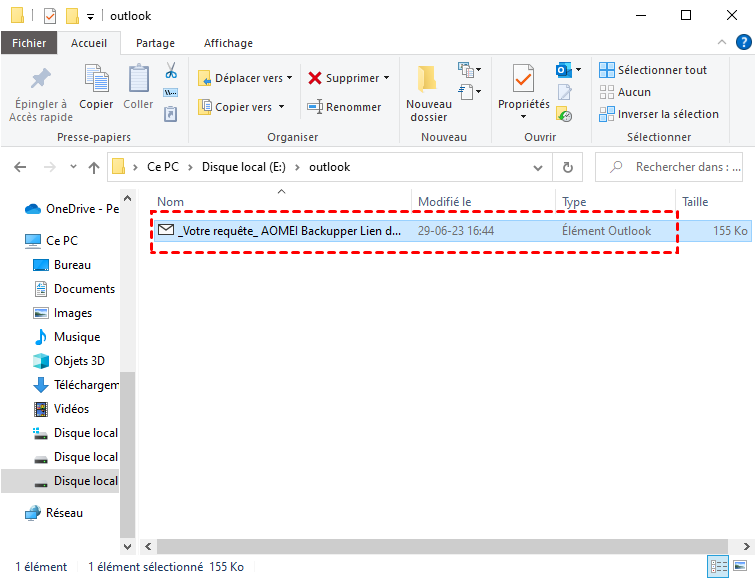Click the refresh icon beside address bar
Image resolution: width=756 pixels, height=579 pixels.
(568, 167)
